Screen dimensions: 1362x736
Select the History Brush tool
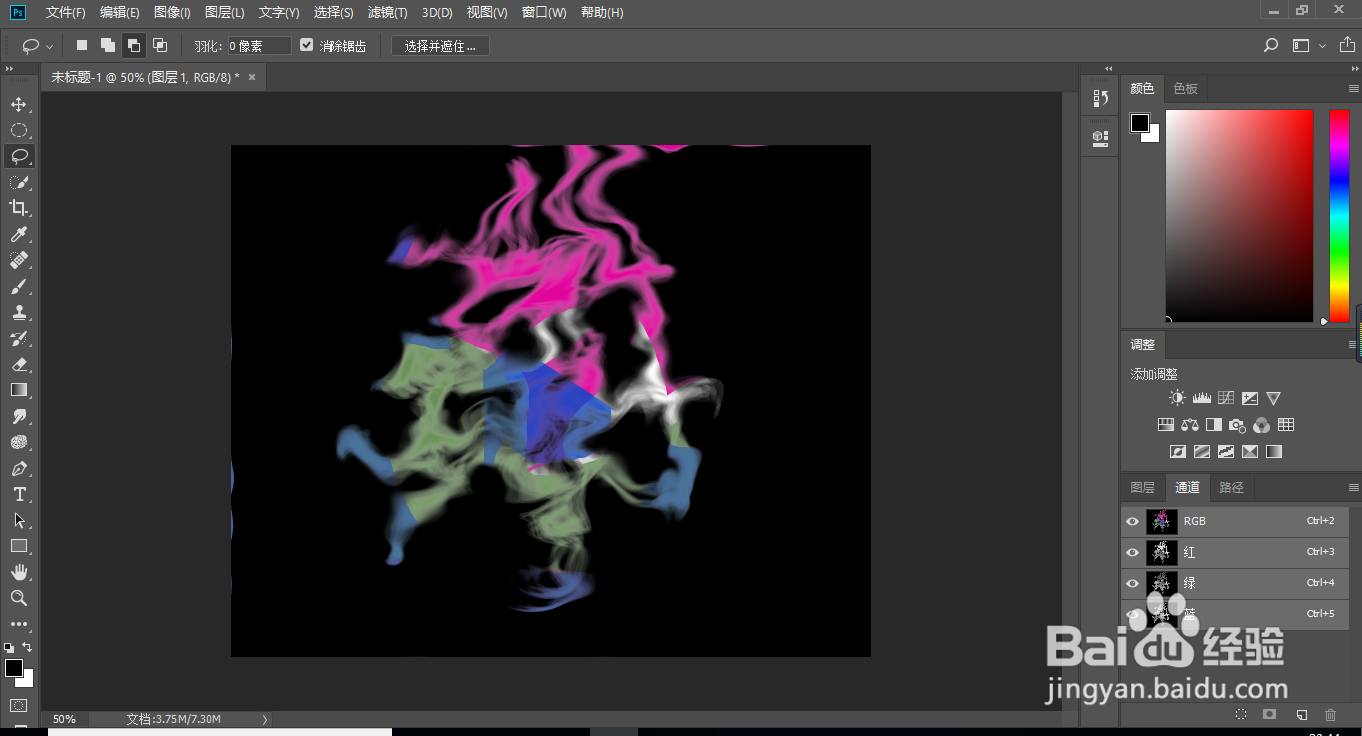tap(18, 338)
